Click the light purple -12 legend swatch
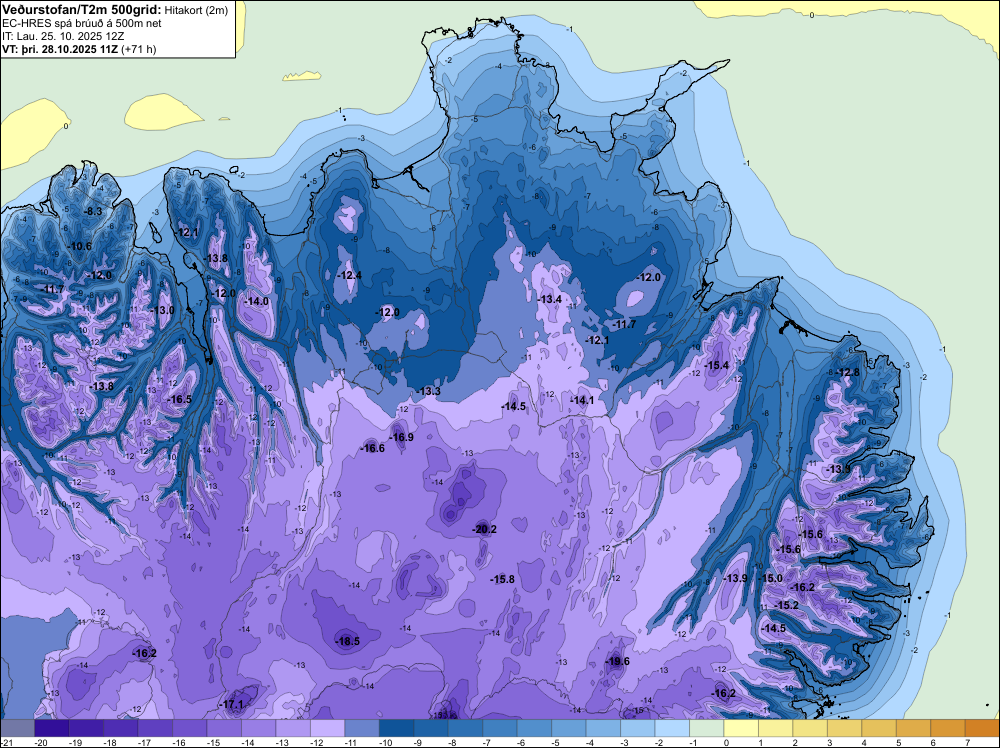This screenshot has height=748, width=1000. 327,729
